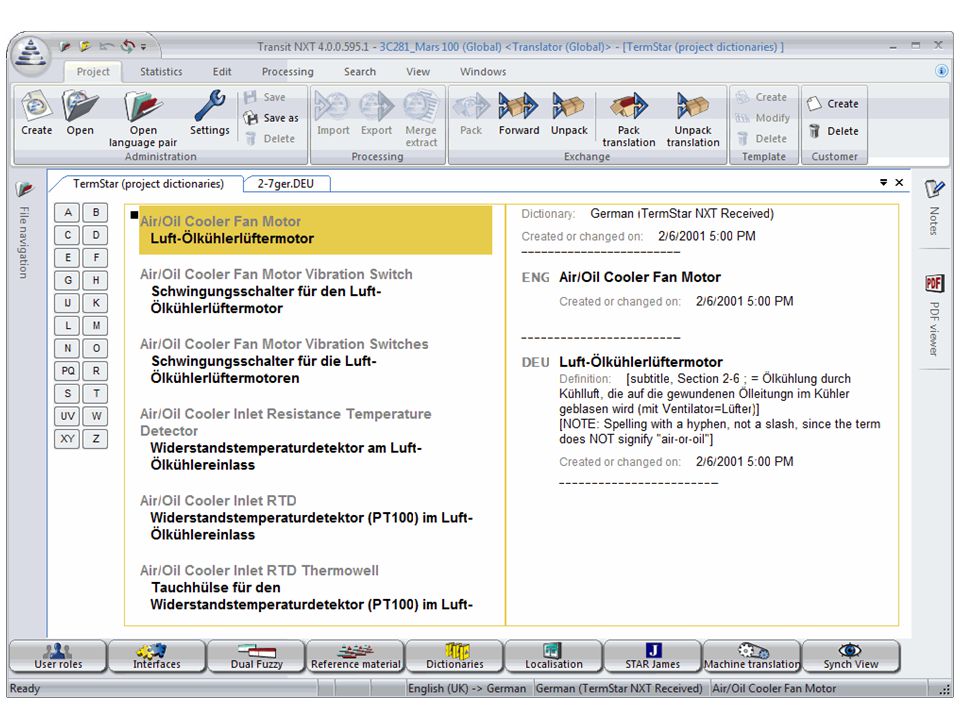Open the window list dropdown arrow beside tabs
Screen dimensions: 960x720
883,182
